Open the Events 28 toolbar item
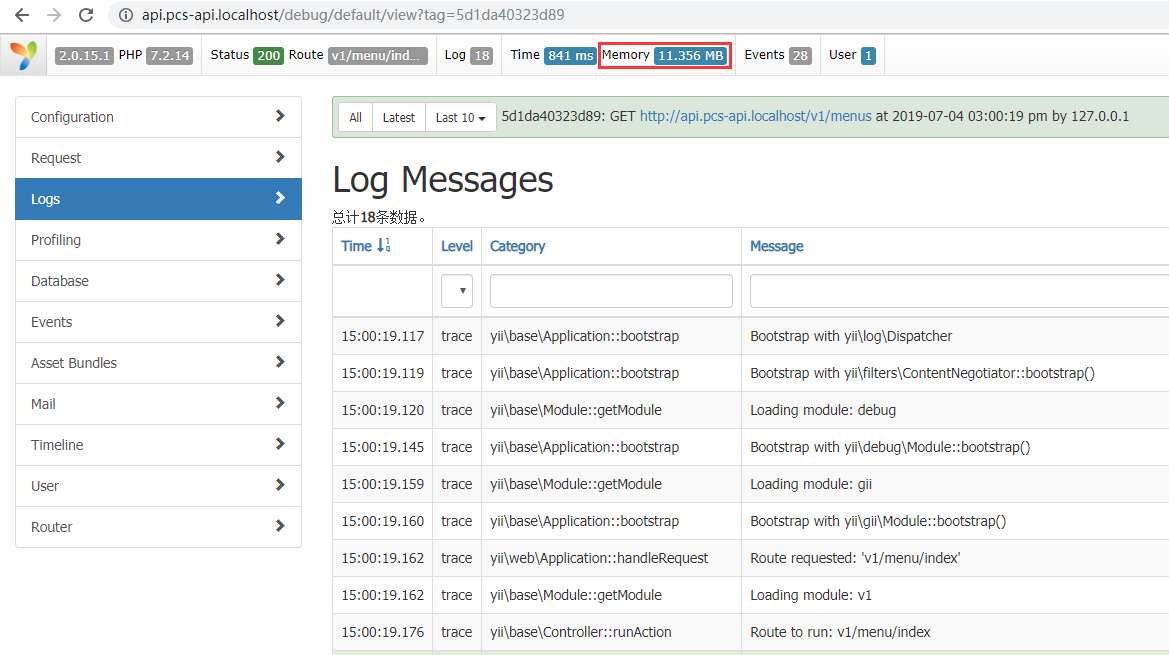Screen dimensions: 1169x655 777,55
